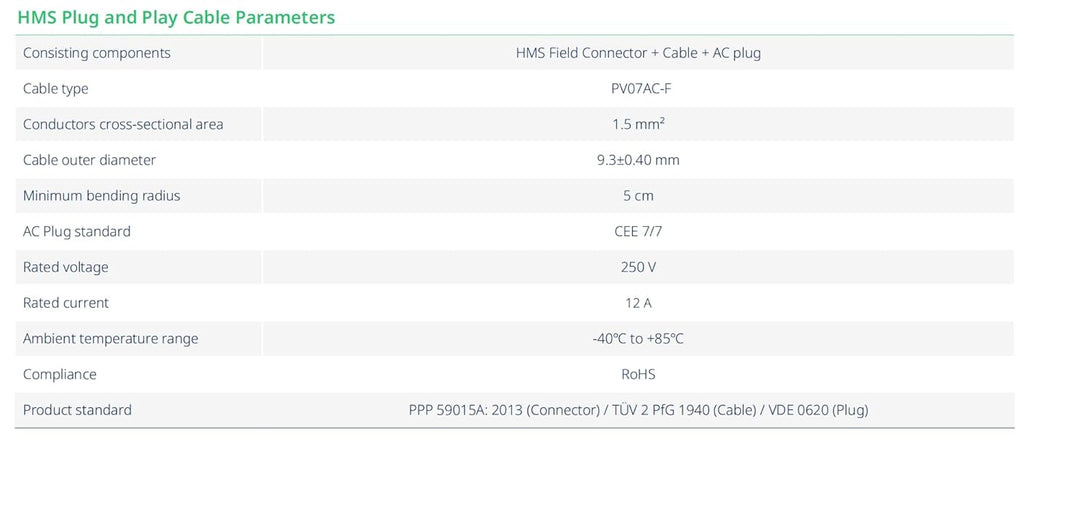Select the AC Plug standard label
The height and width of the screenshot is (526, 1080).
[x=76, y=231]
